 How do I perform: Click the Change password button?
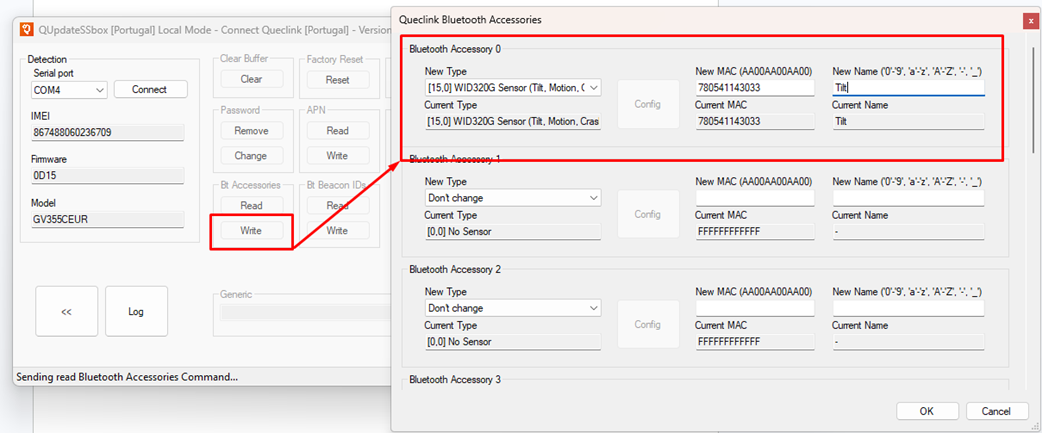(x=250, y=156)
